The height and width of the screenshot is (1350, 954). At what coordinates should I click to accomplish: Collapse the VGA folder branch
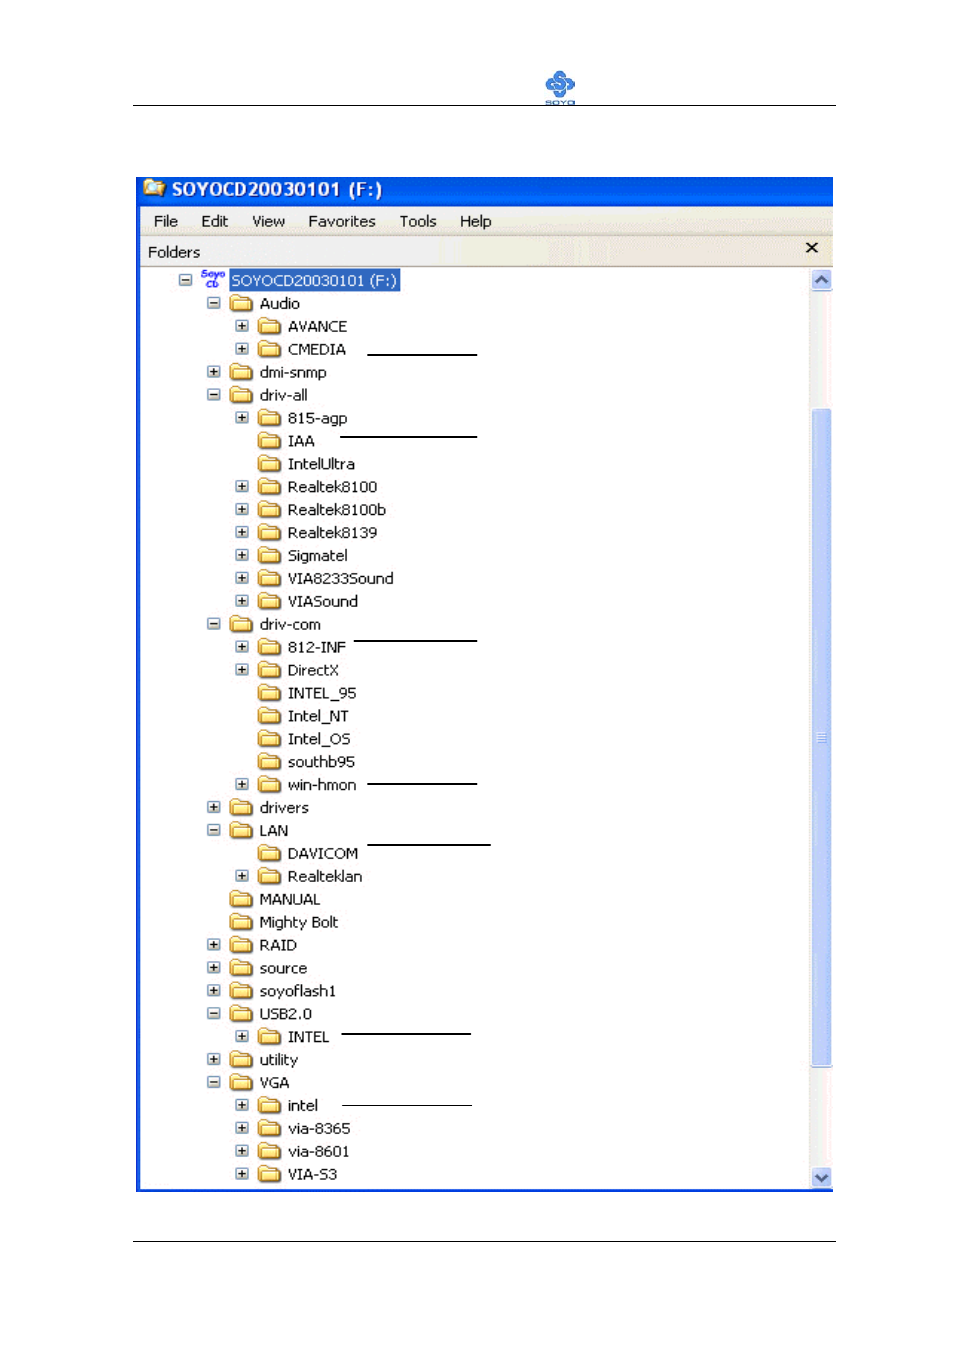pyautogui.click(x=213, y=1081)
